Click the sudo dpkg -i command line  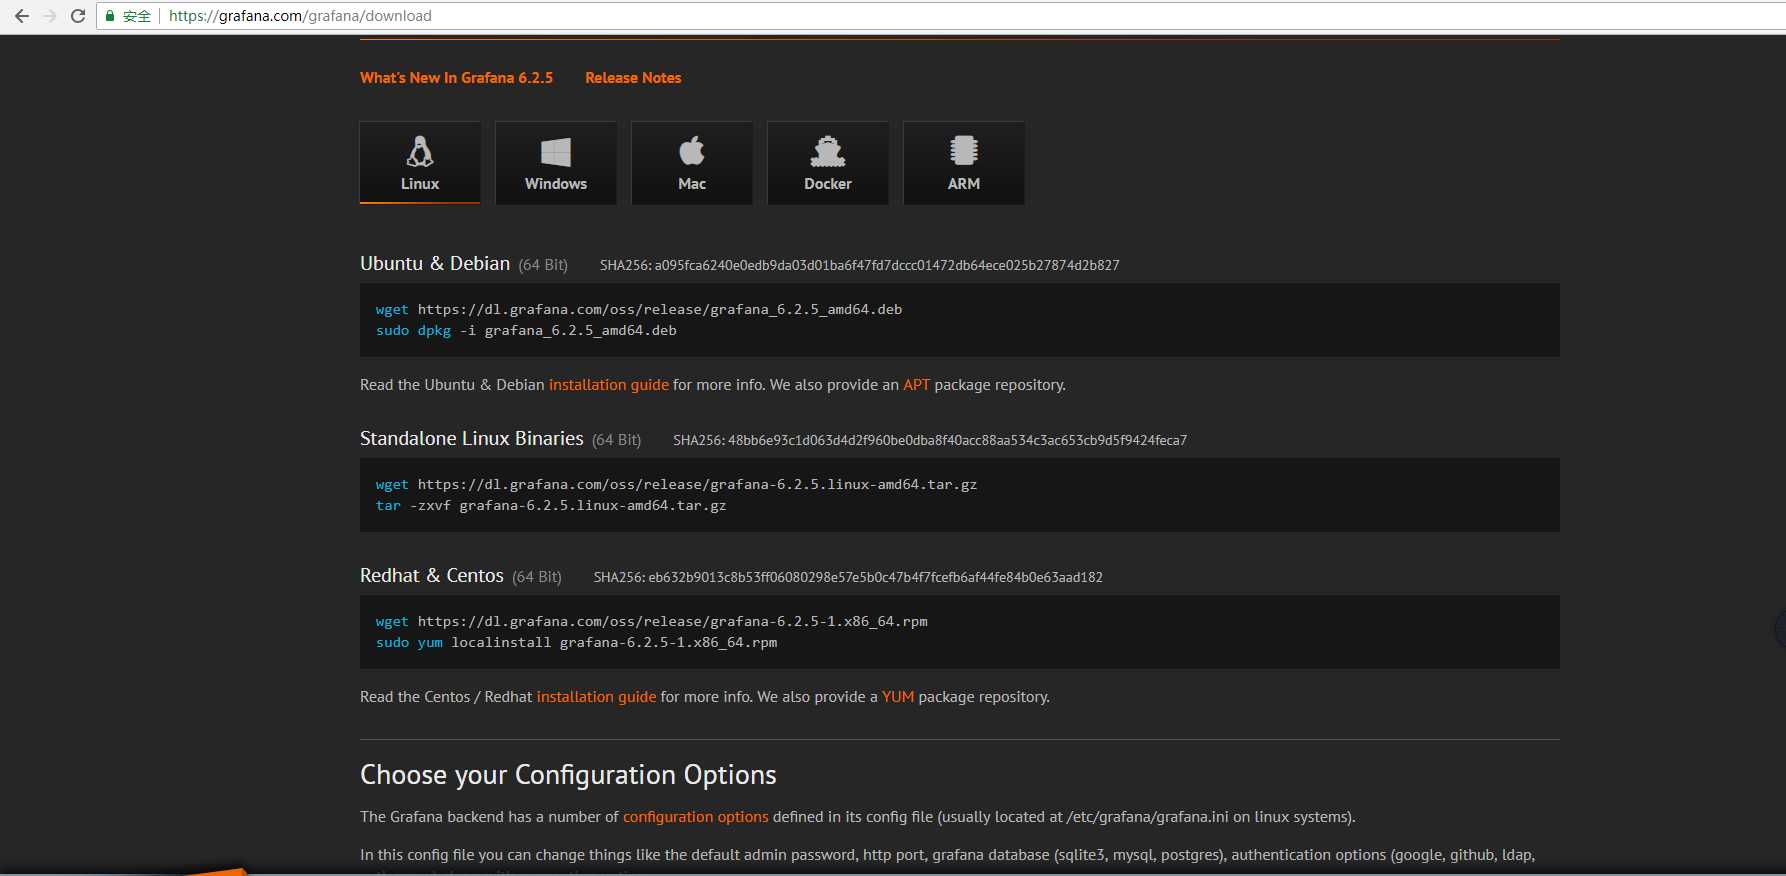tap(526, 331)
